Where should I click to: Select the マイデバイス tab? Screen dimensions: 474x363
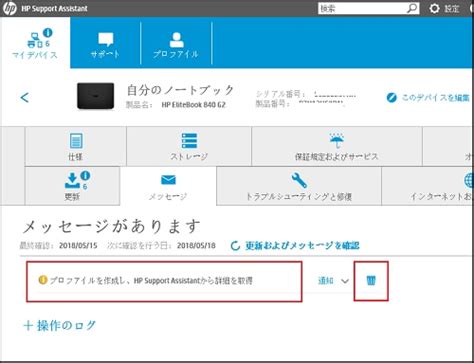pyautogui.click(x=35, y=43)
